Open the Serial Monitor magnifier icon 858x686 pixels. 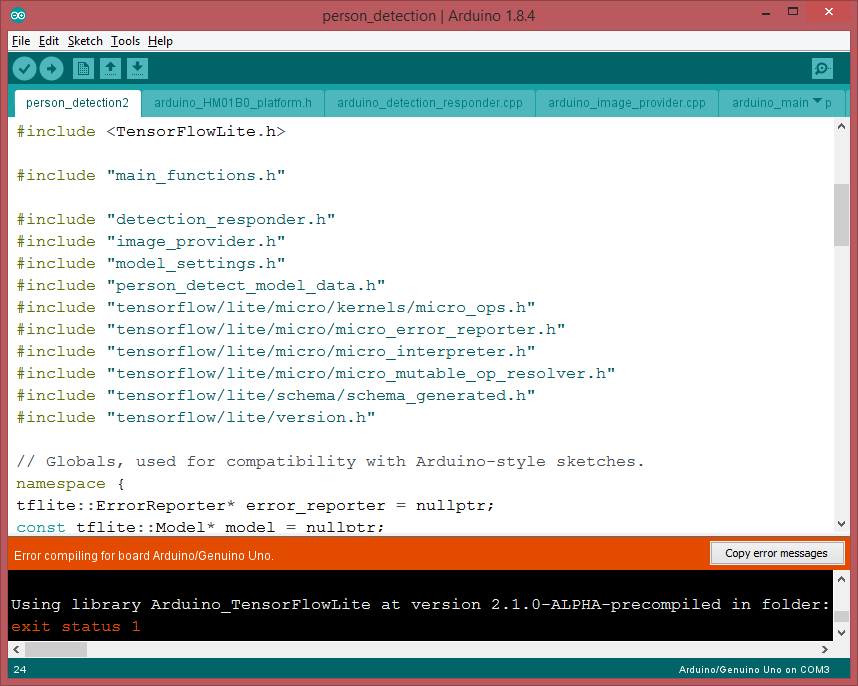(x=822, y=69)
